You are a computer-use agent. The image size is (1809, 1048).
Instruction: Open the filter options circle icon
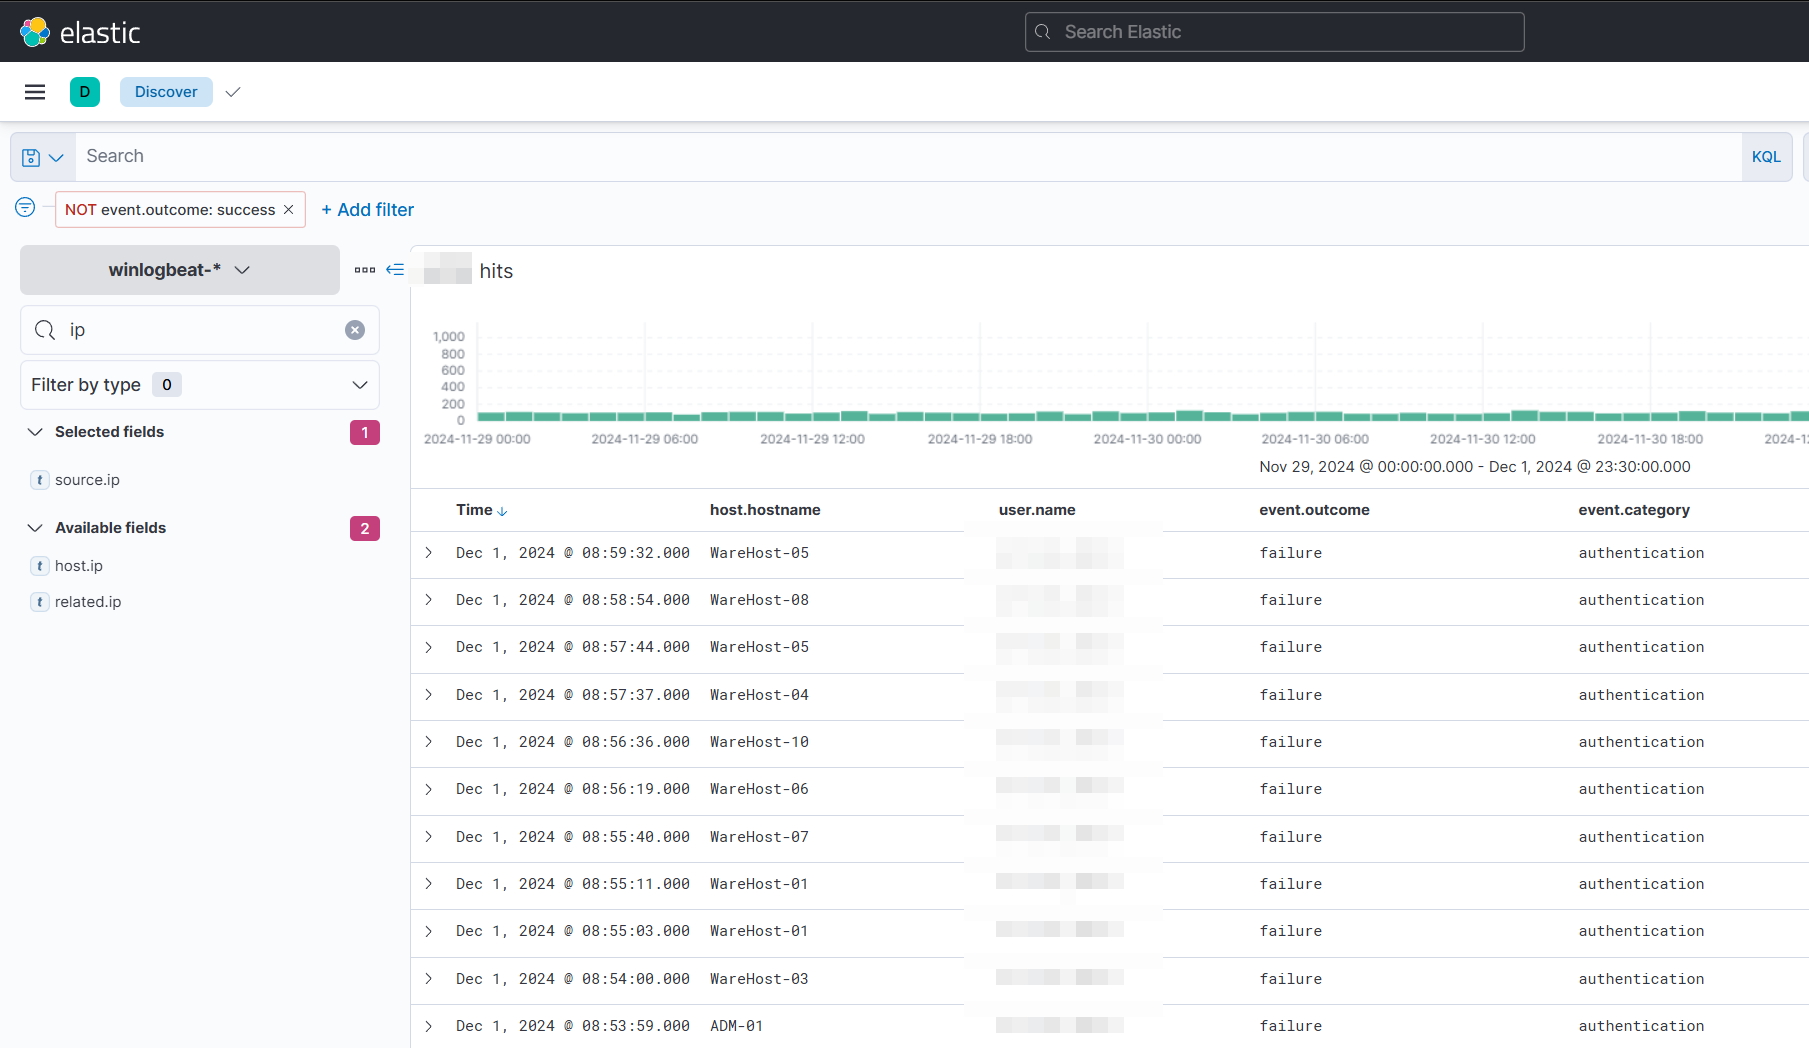click(25, 207)
